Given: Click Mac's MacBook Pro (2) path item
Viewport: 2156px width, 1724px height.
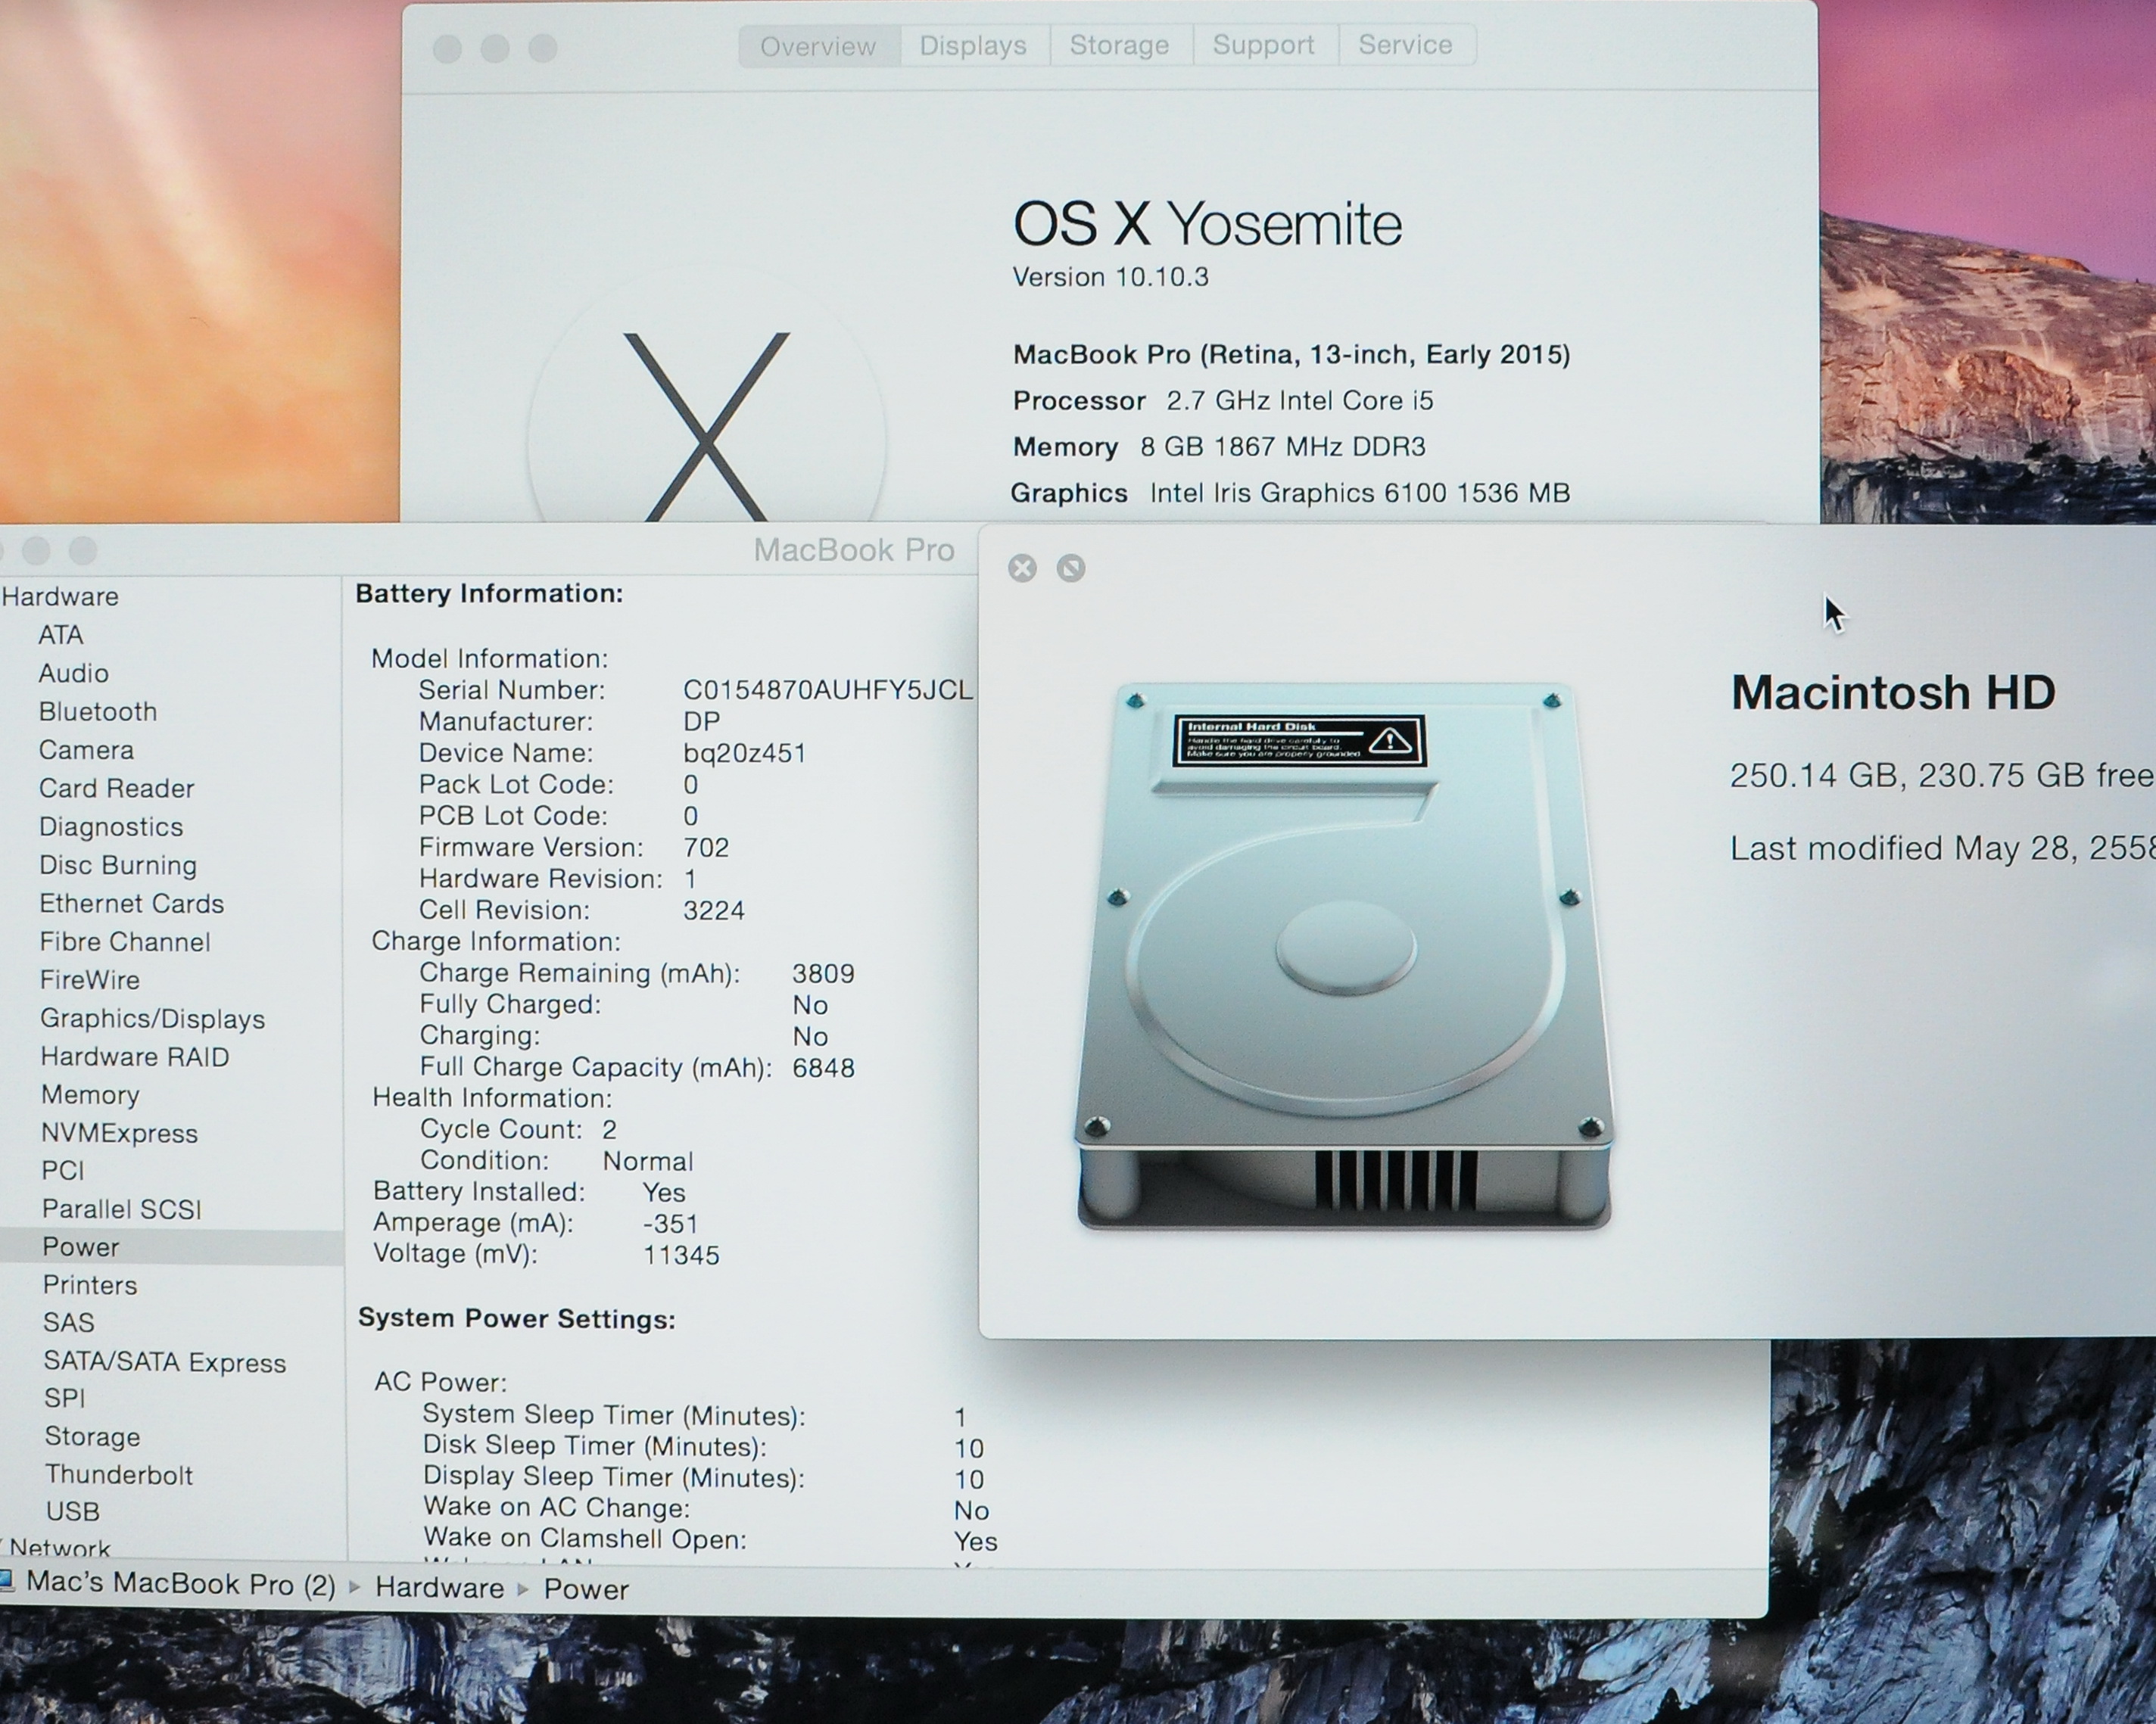Looking at the screenshot, I should [180, 1584].
